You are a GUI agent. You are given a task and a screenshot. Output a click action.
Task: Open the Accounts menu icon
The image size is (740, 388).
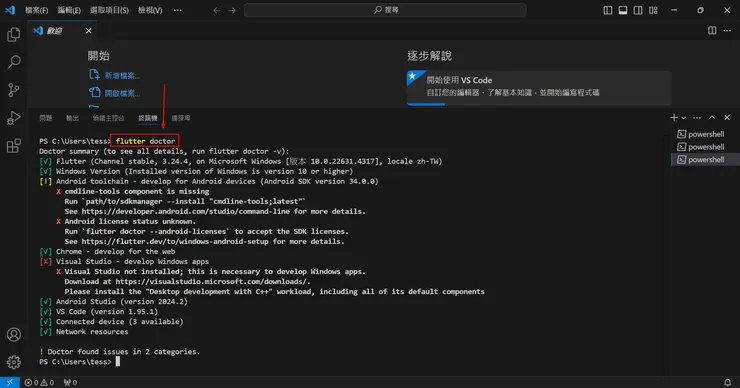[x=14, y=334]
